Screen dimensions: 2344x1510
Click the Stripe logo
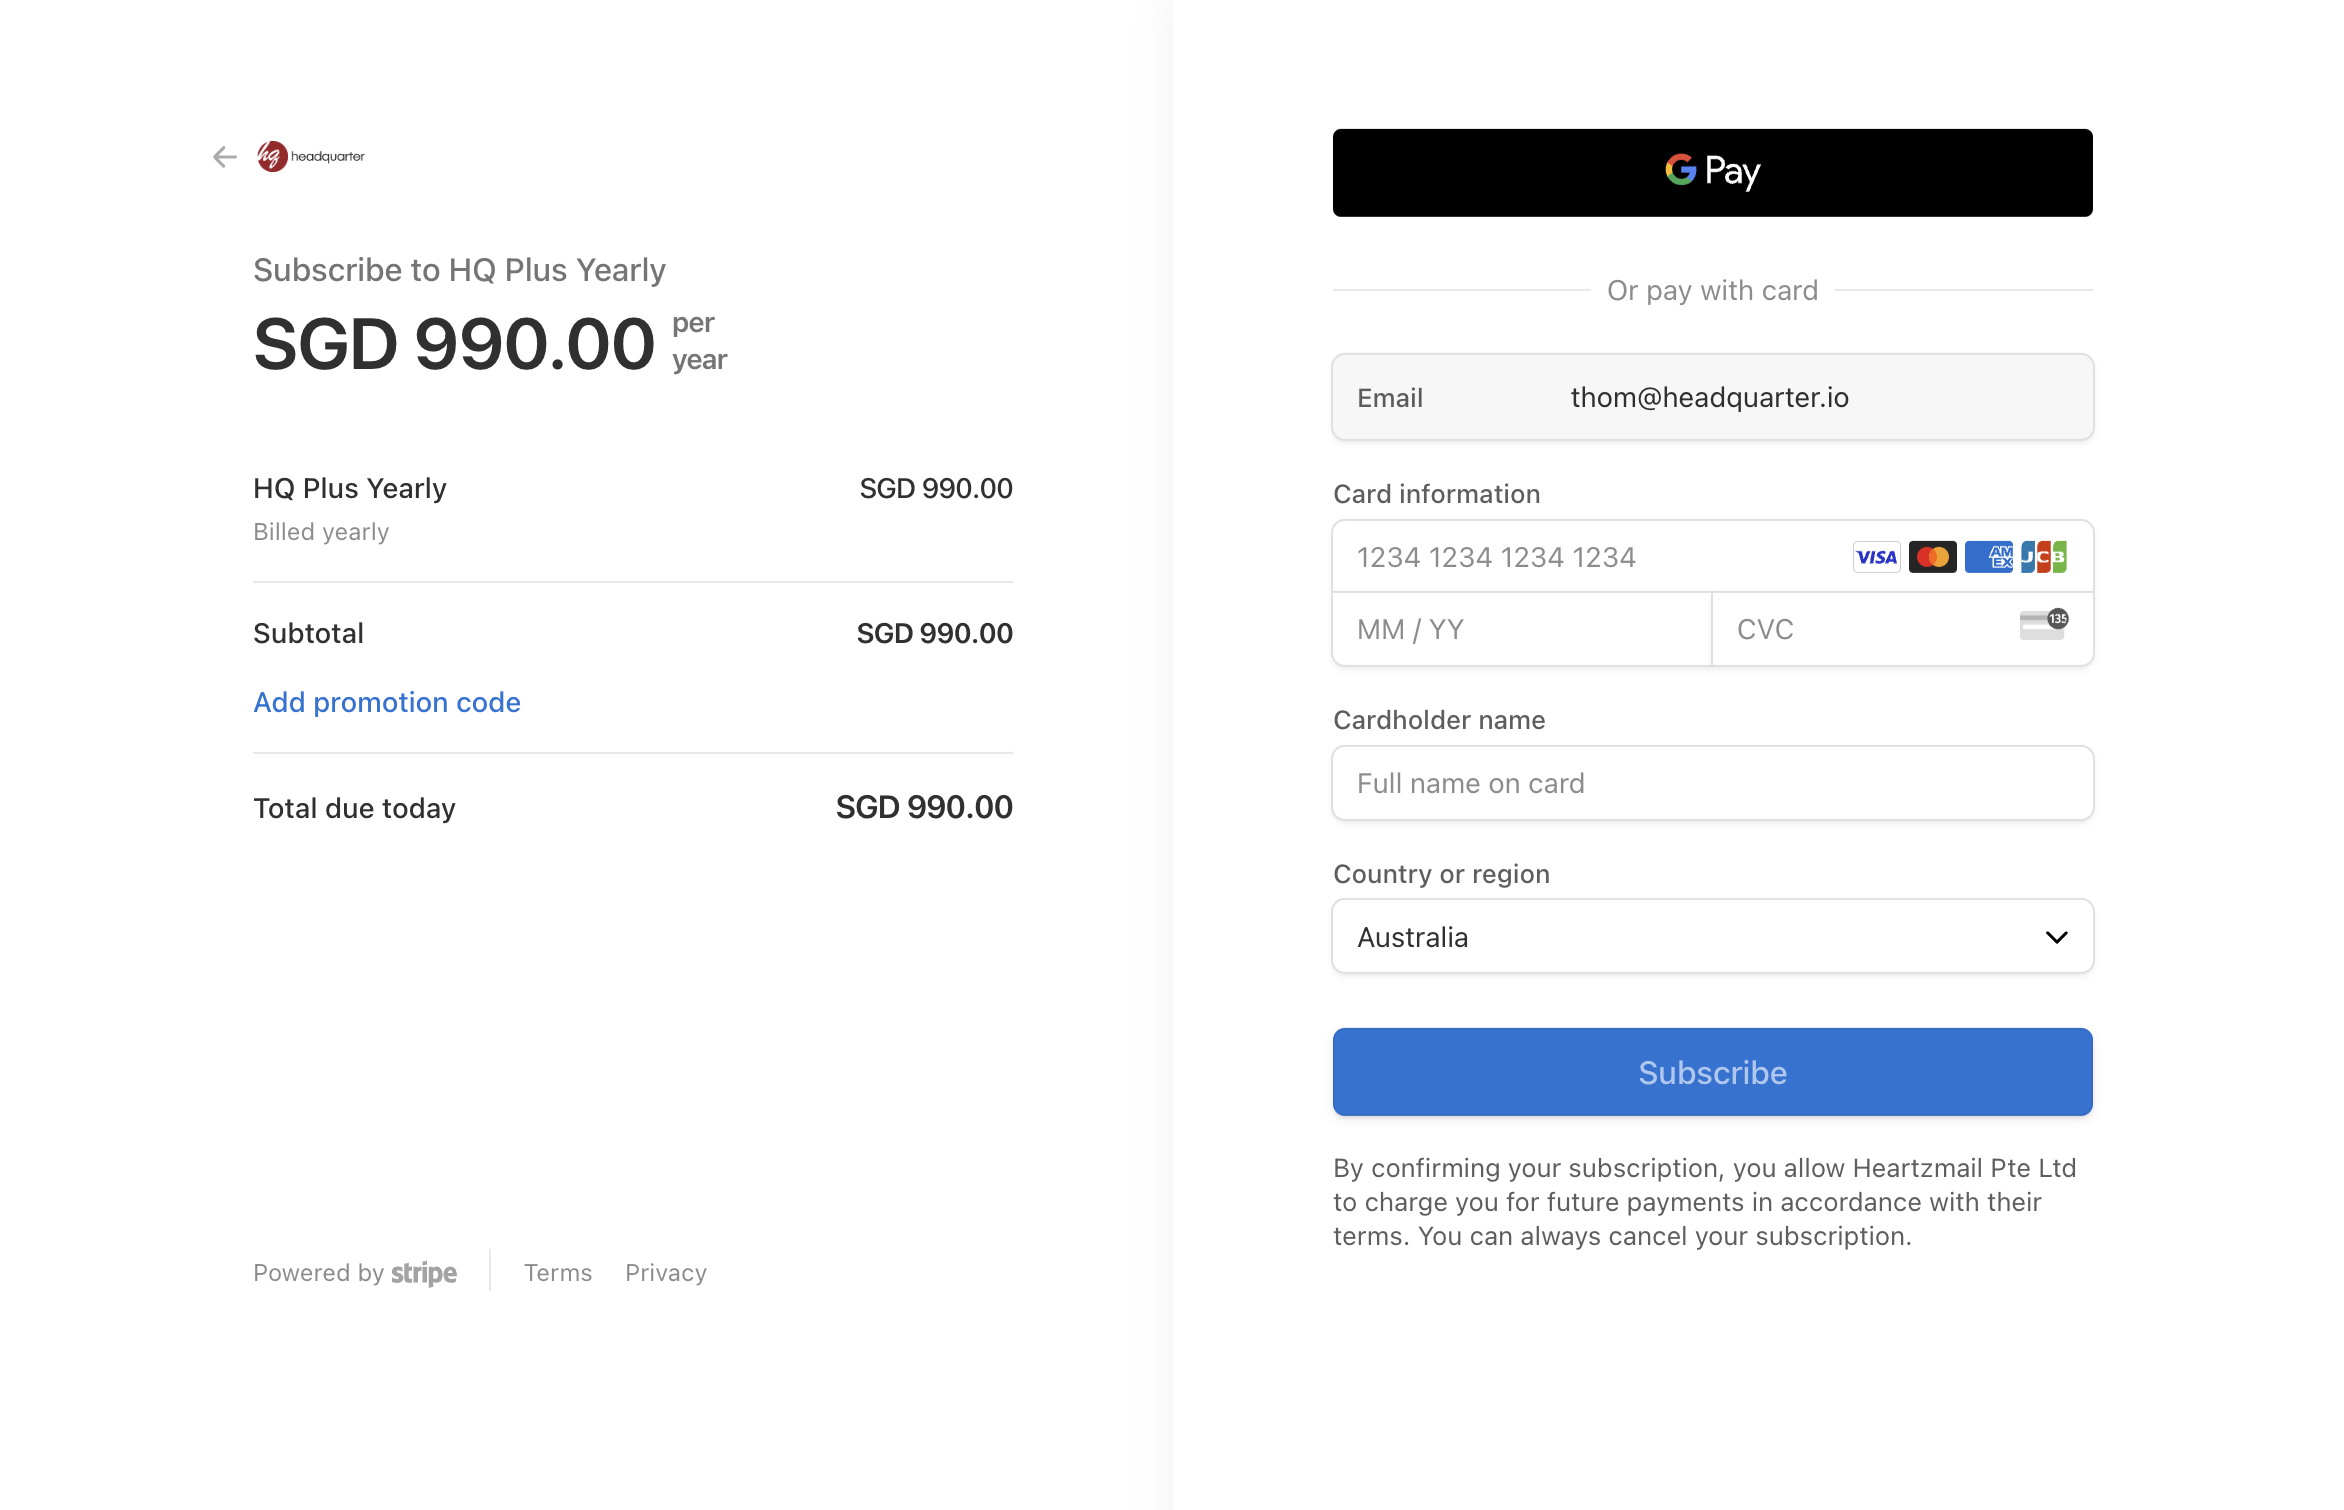tap(424, 1273)
